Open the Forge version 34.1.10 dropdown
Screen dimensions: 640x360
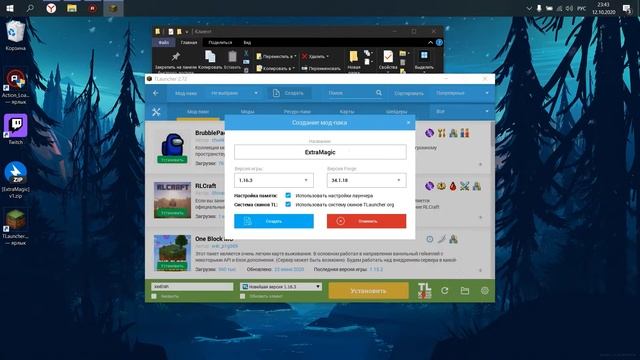pyautogui.click(x=367, y=180)
